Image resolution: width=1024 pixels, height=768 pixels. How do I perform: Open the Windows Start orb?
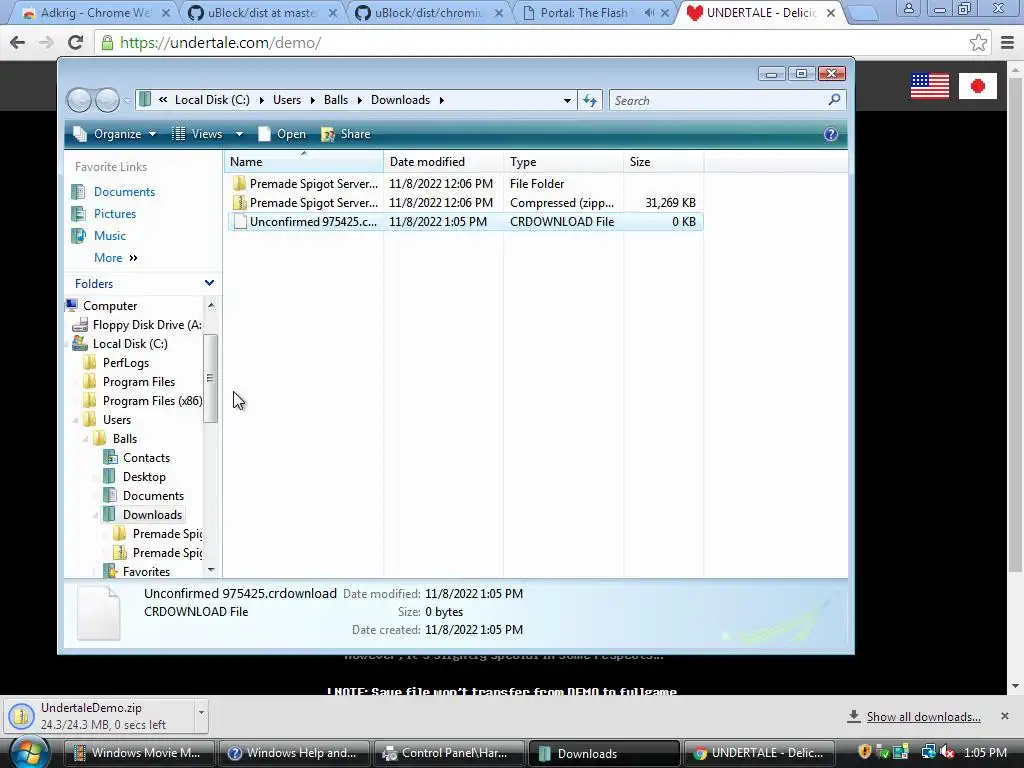coord(30,752)
